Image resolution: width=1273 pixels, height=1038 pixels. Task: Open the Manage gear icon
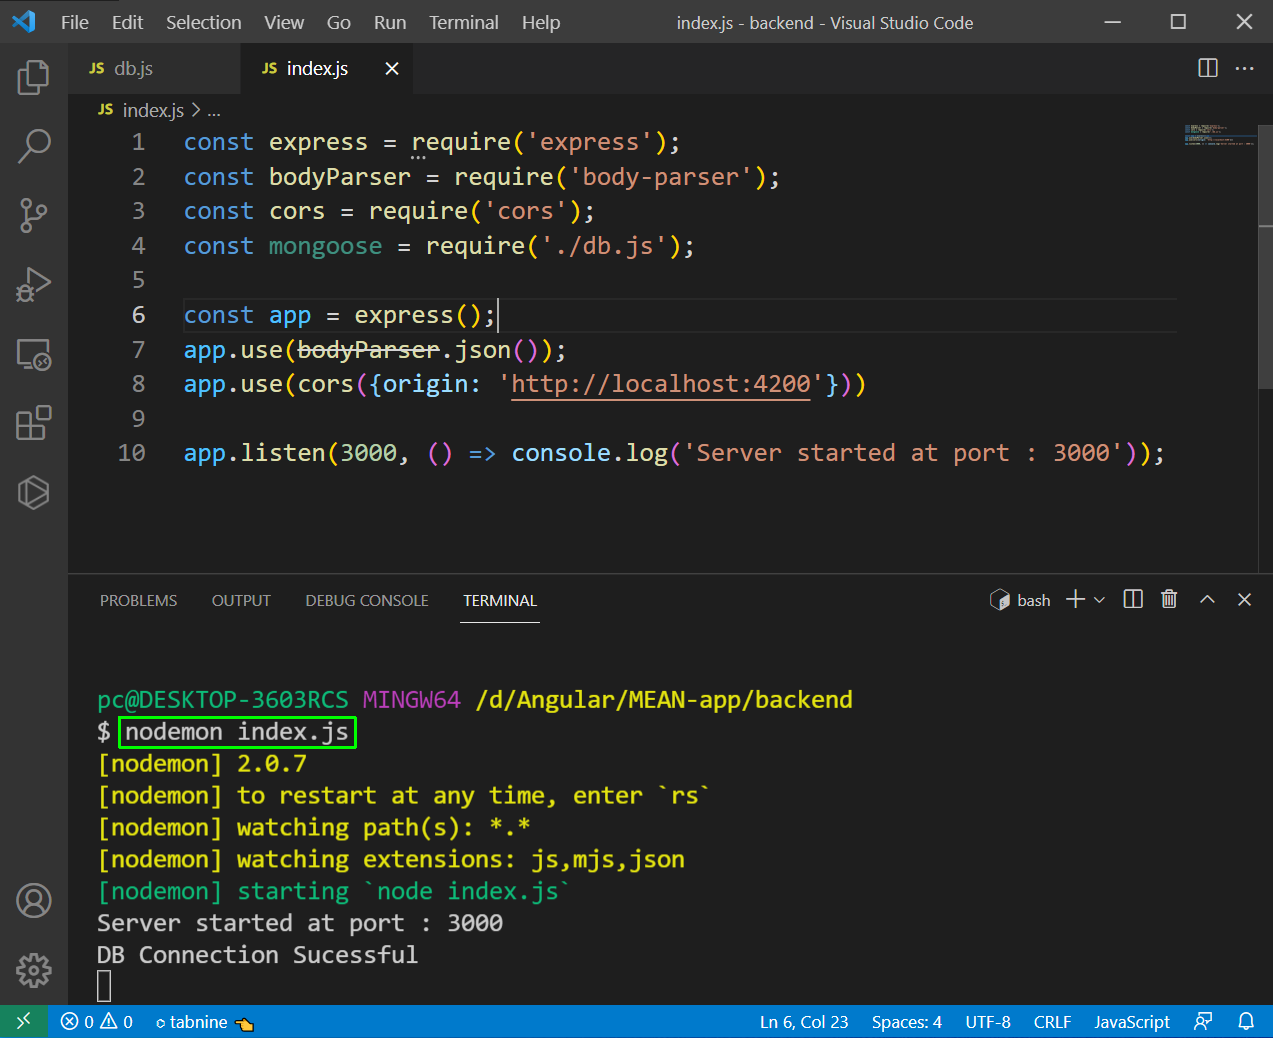(x=34, y=970)
